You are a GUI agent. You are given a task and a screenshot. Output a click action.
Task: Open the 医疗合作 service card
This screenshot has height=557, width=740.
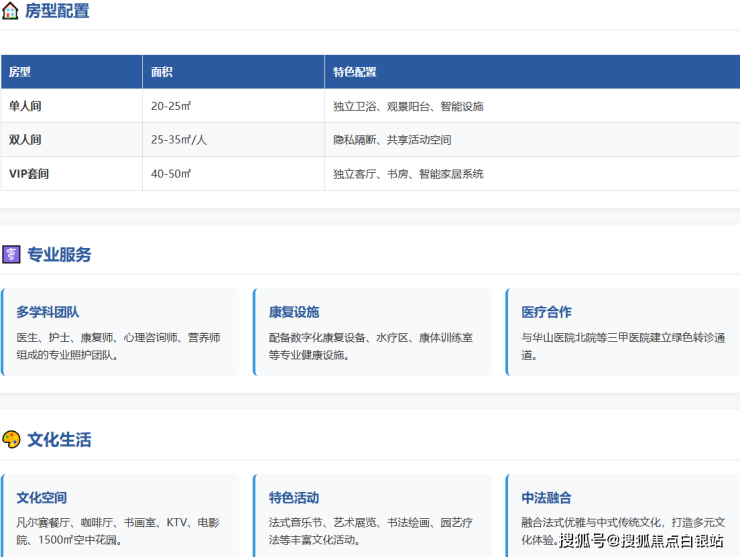(624, 332)
